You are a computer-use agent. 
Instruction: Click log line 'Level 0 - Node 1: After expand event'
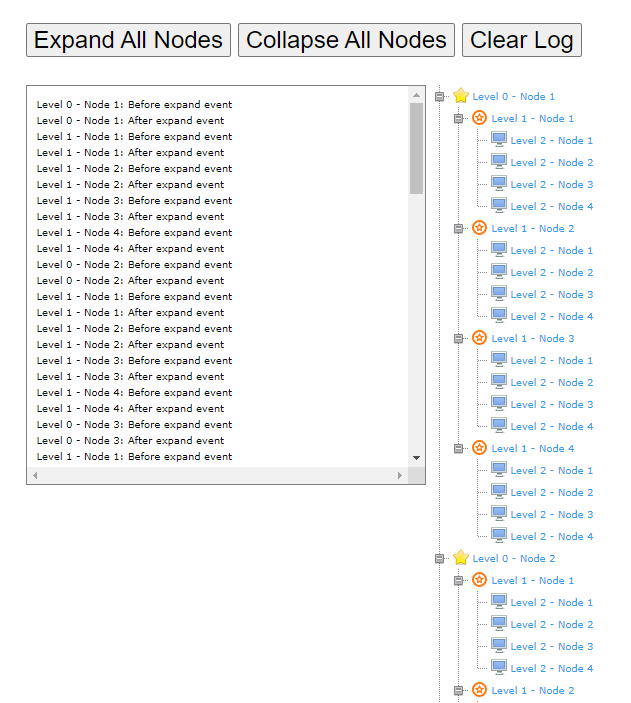(x=130, y=121)
